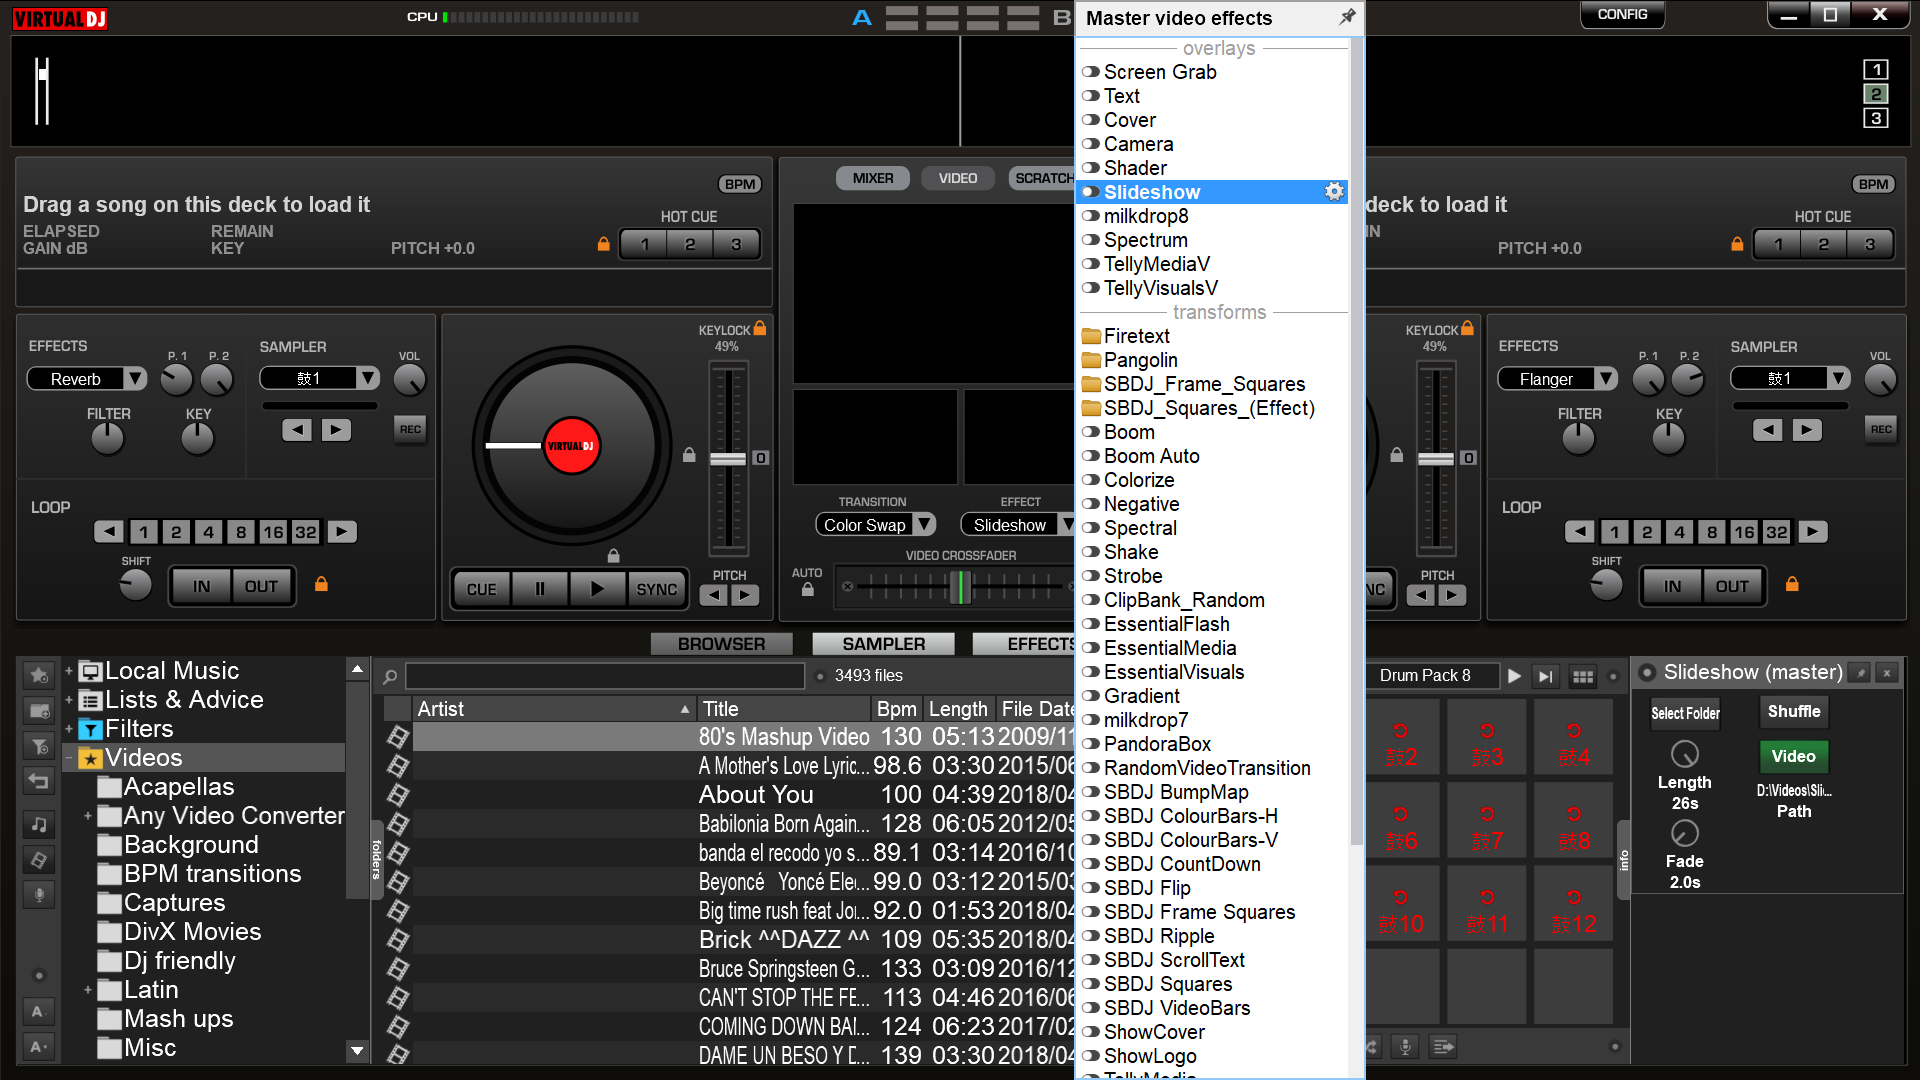Close the Slideshow (master) panel
Screen dimensions: 1920x1080
click(1887, 673)
